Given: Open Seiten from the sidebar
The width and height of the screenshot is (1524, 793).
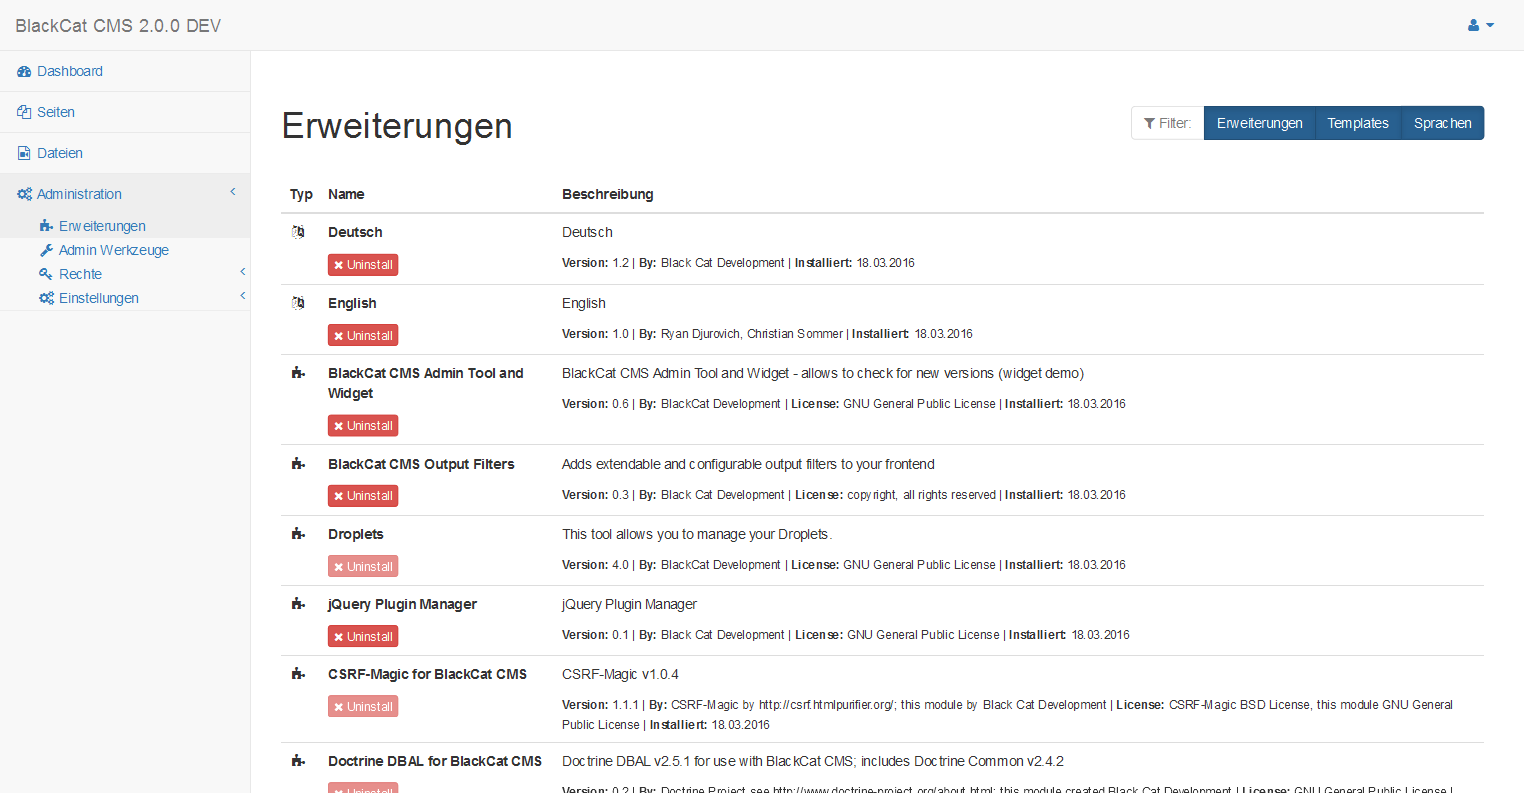Looking at the screenshot, I should [56, 112].
